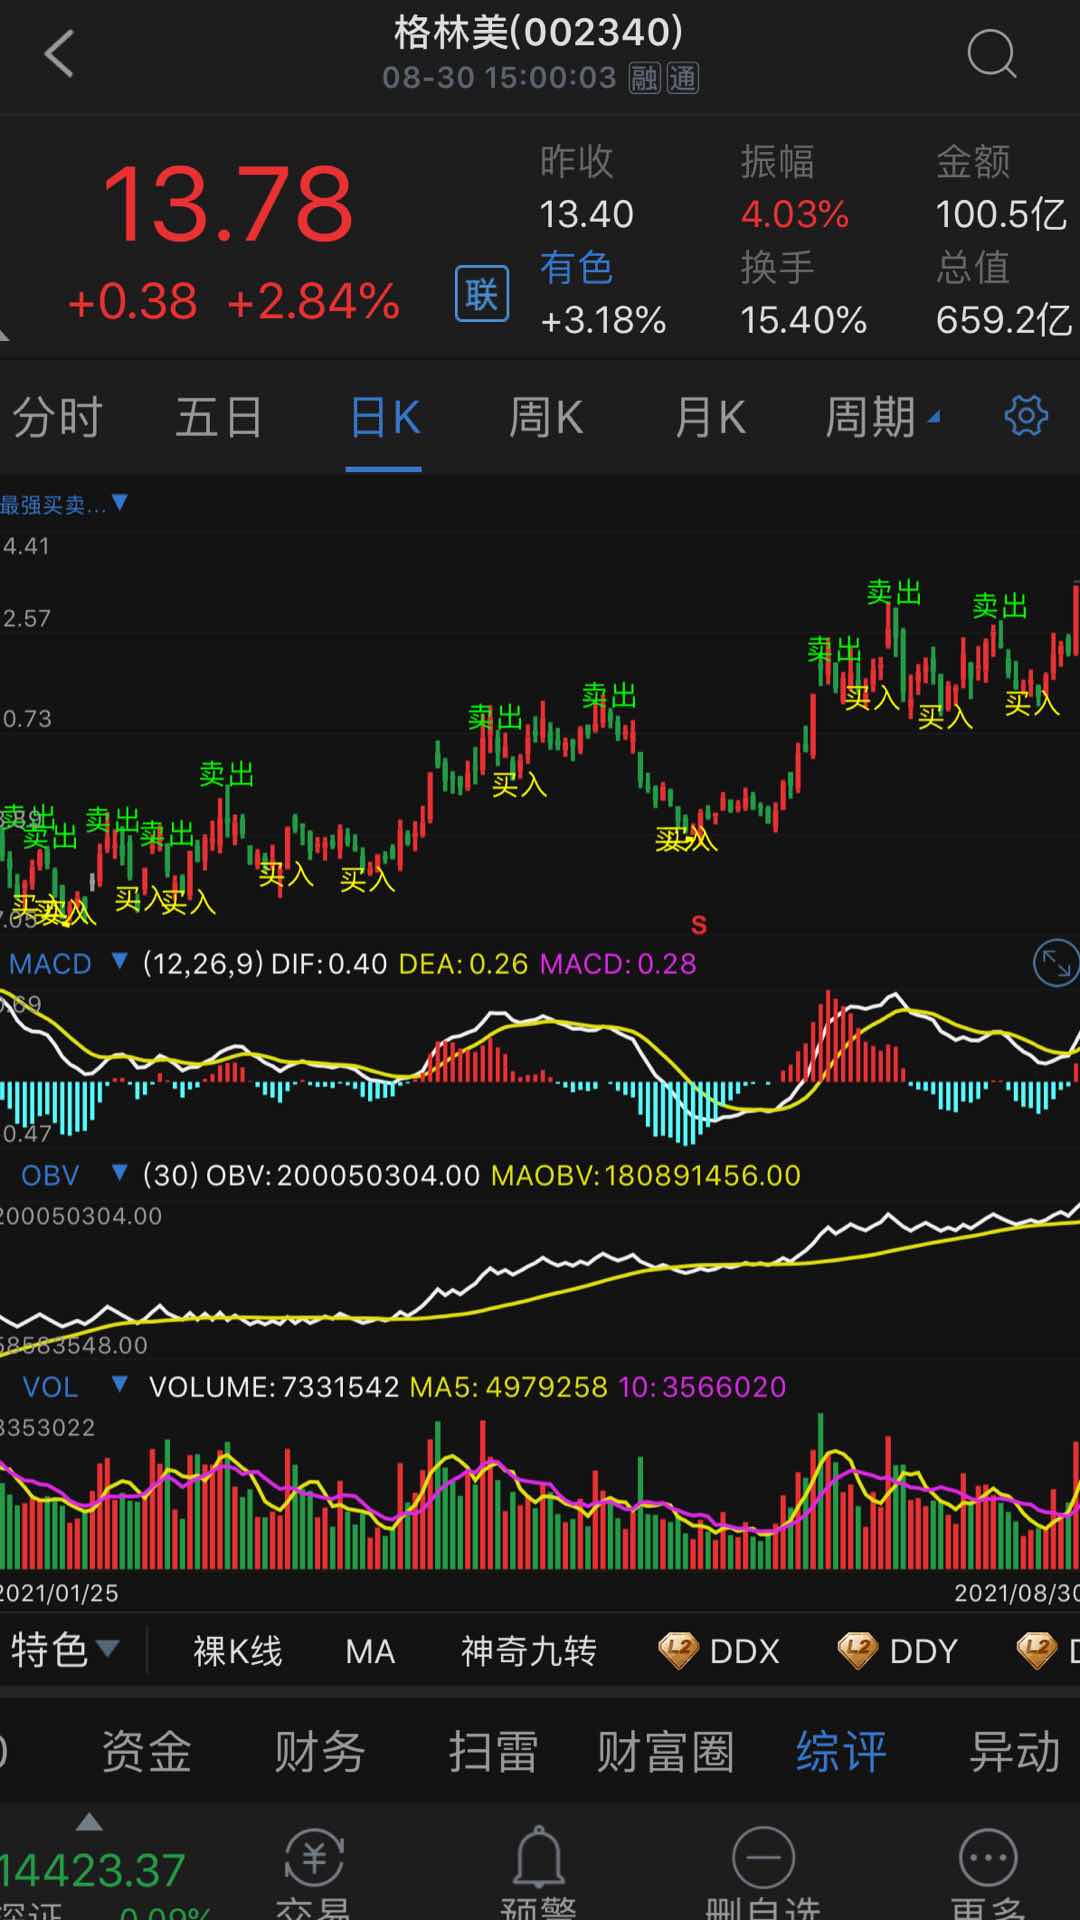Open chart settings gear icon

click(1025, 416)
